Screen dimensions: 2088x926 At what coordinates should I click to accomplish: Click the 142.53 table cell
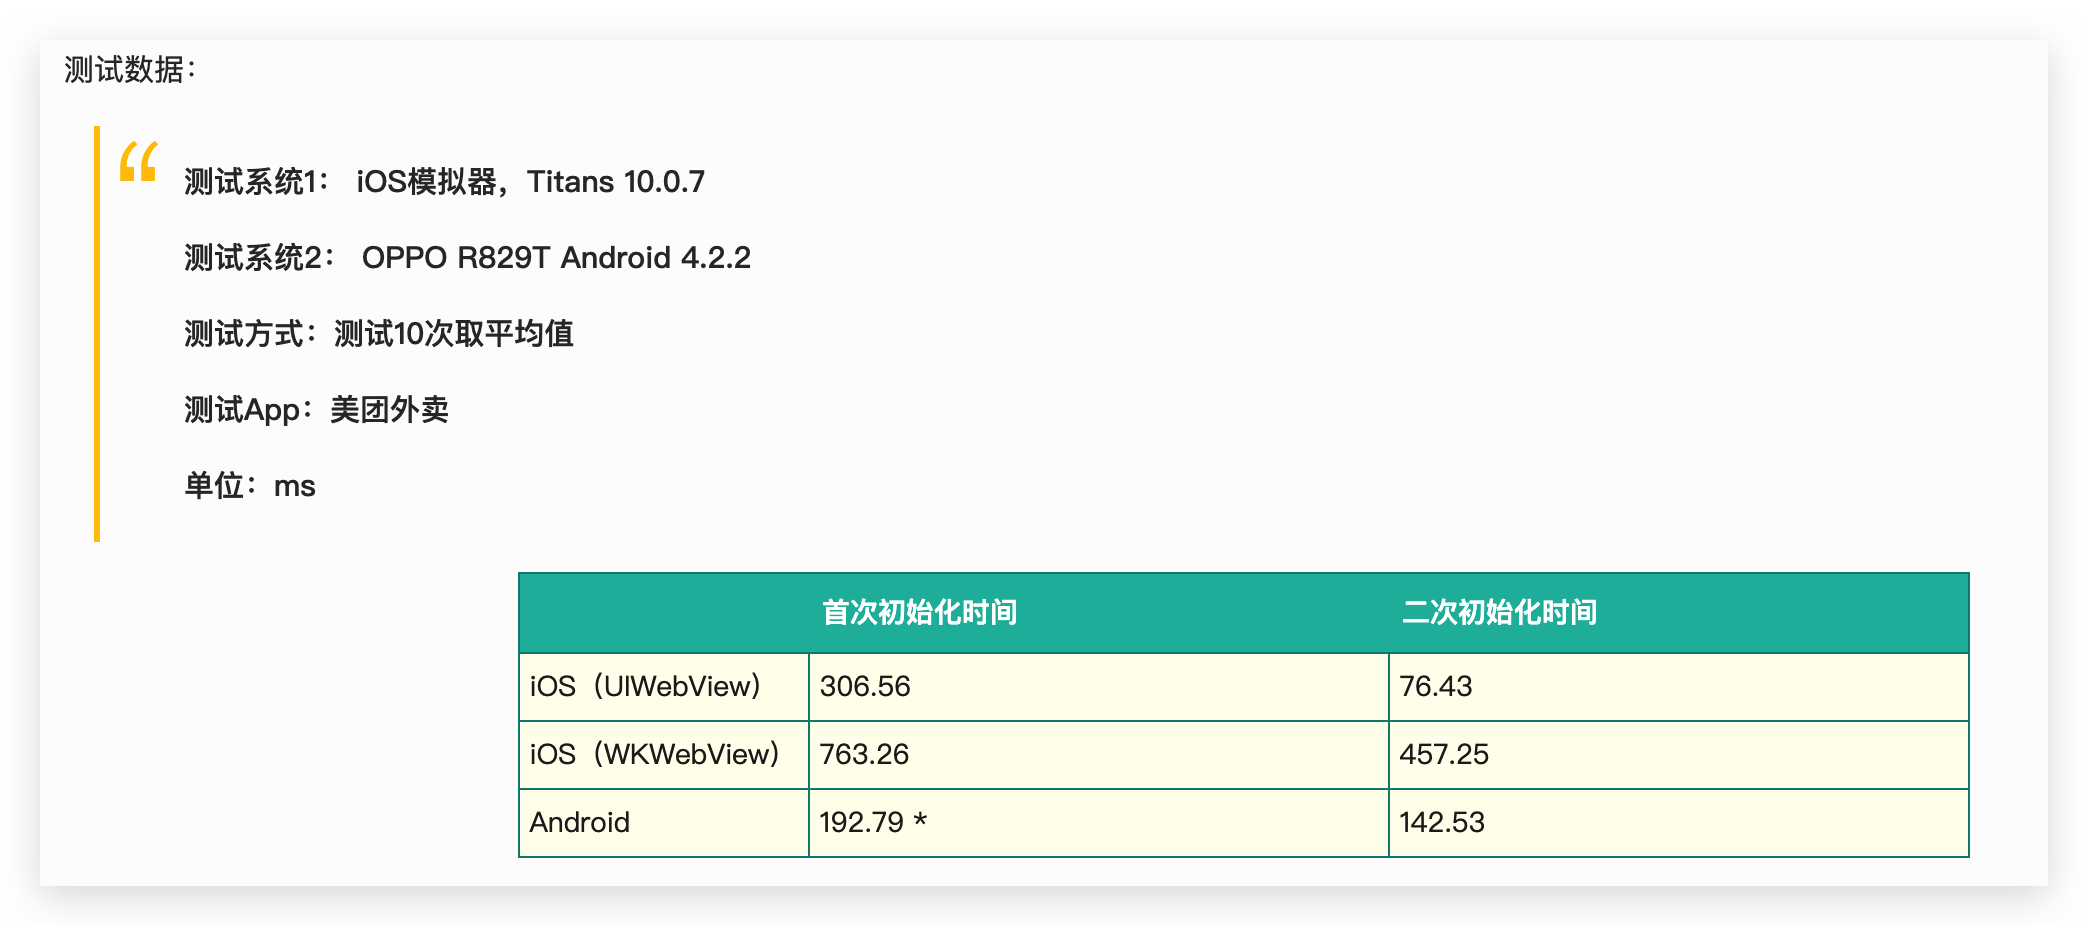coord(1678,823)
